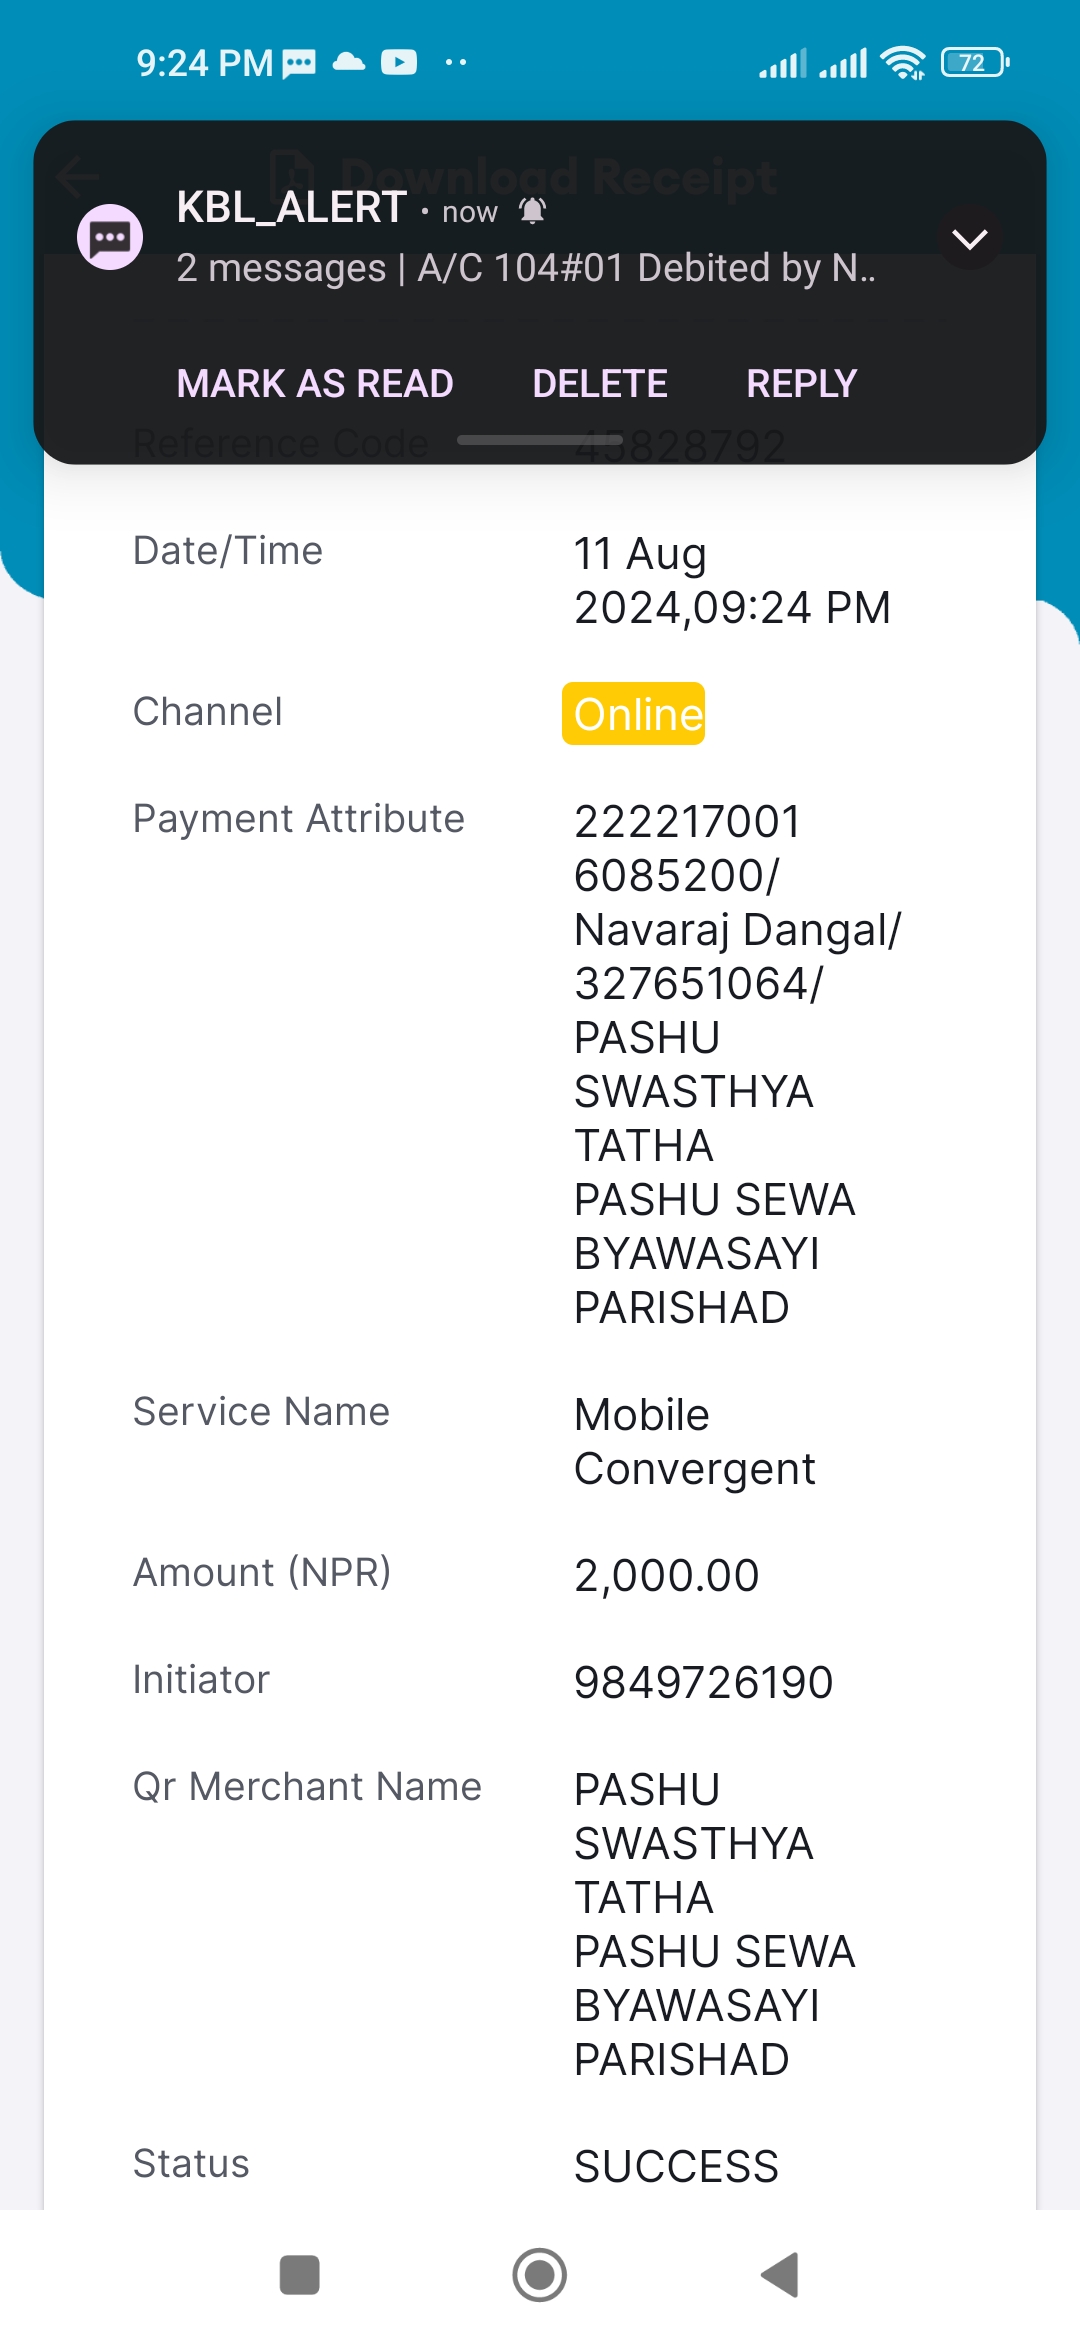Tap the Android recent apps square button
This screenshot has width=1080, height=2340.
[300, 2275]
